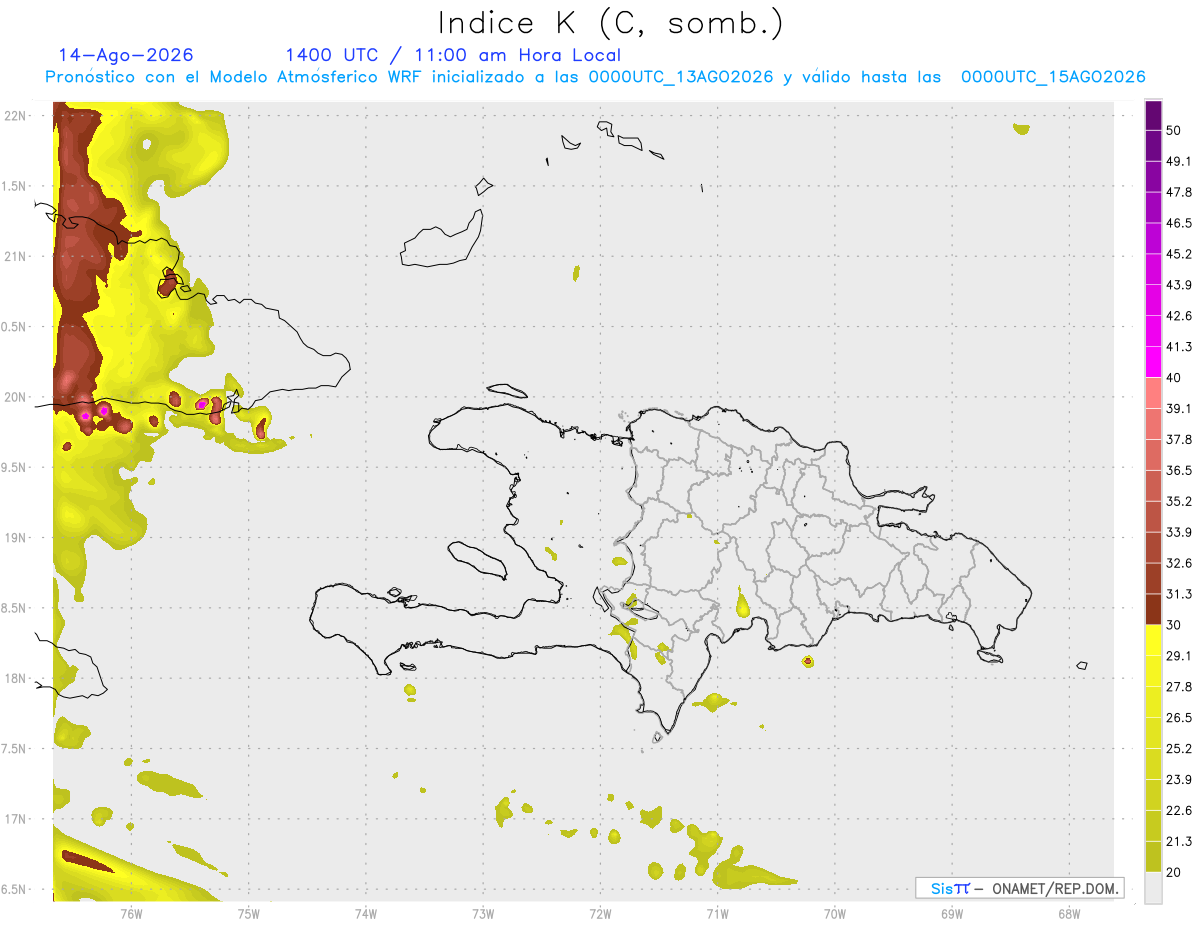Select the "32.6" colorbar value

click(1179, 563)
